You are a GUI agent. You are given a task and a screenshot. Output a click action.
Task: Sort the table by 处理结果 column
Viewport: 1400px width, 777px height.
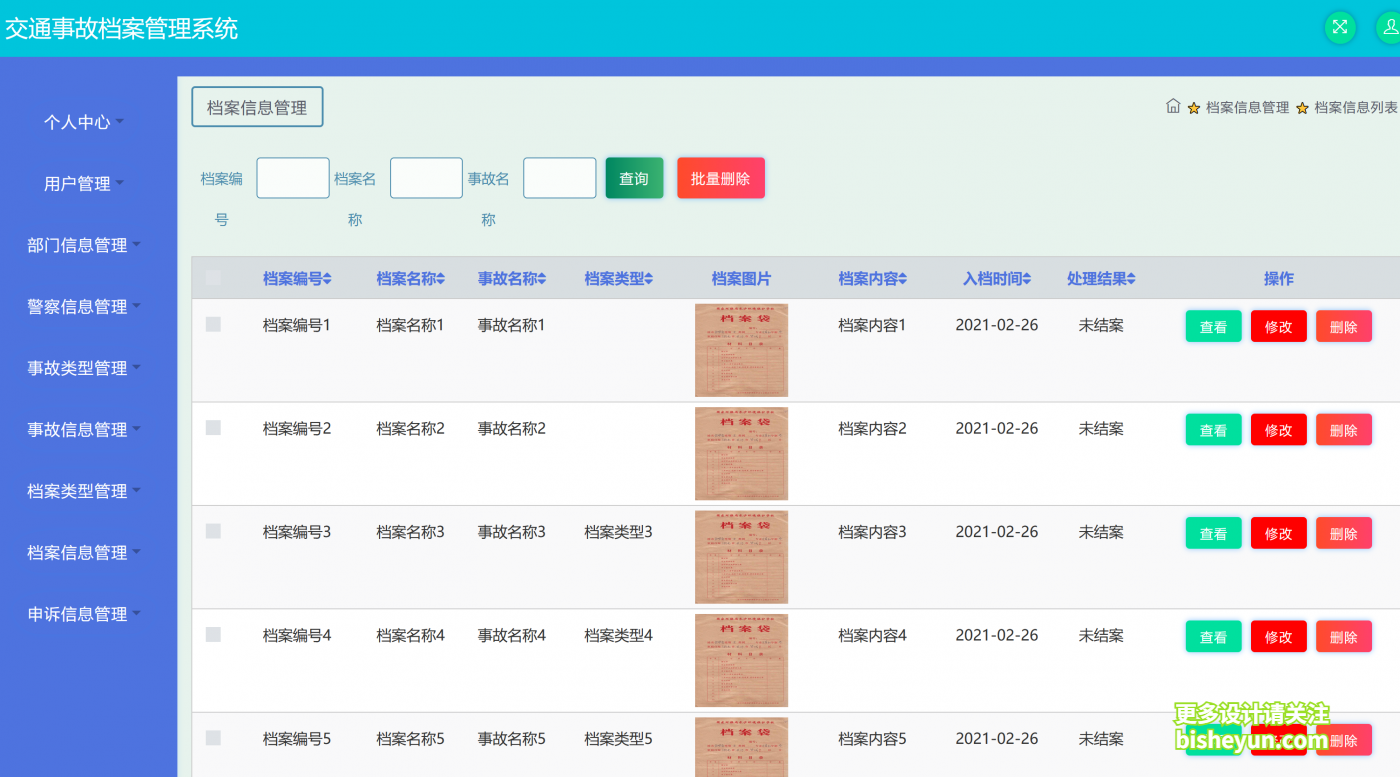[x=1100, y=278]
